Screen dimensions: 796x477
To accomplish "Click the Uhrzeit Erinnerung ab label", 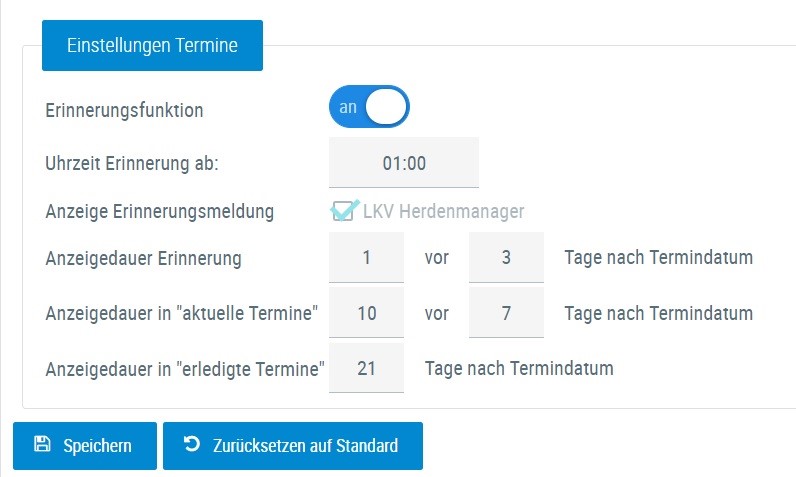I will point(132,163).
